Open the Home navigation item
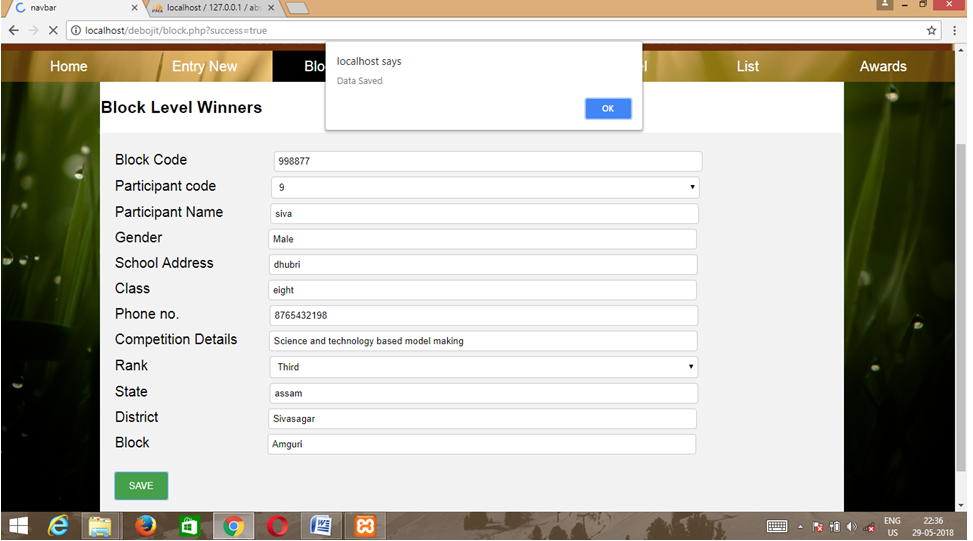This screenshot has height=541, width=973. click(68, 66)
